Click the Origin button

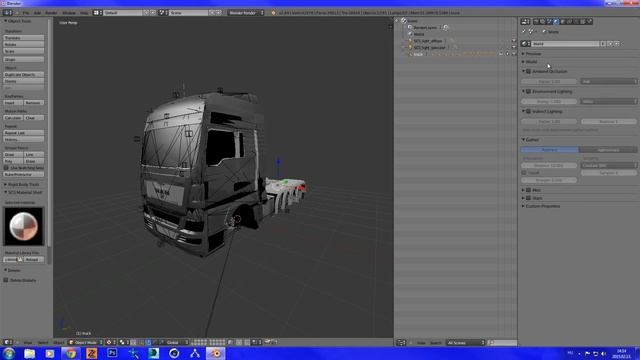24,60
